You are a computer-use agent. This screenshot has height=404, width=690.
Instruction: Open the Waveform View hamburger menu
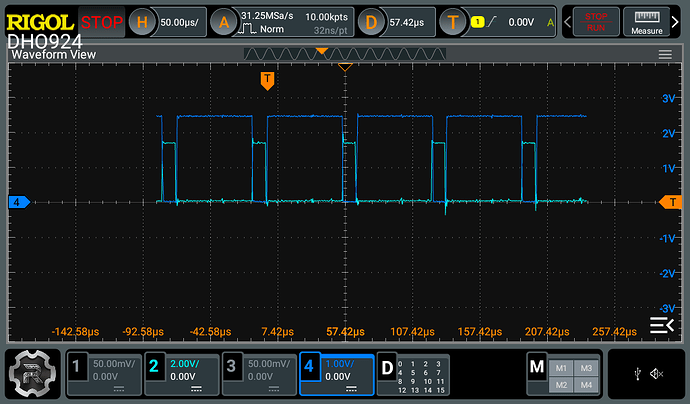pos(664,55)
